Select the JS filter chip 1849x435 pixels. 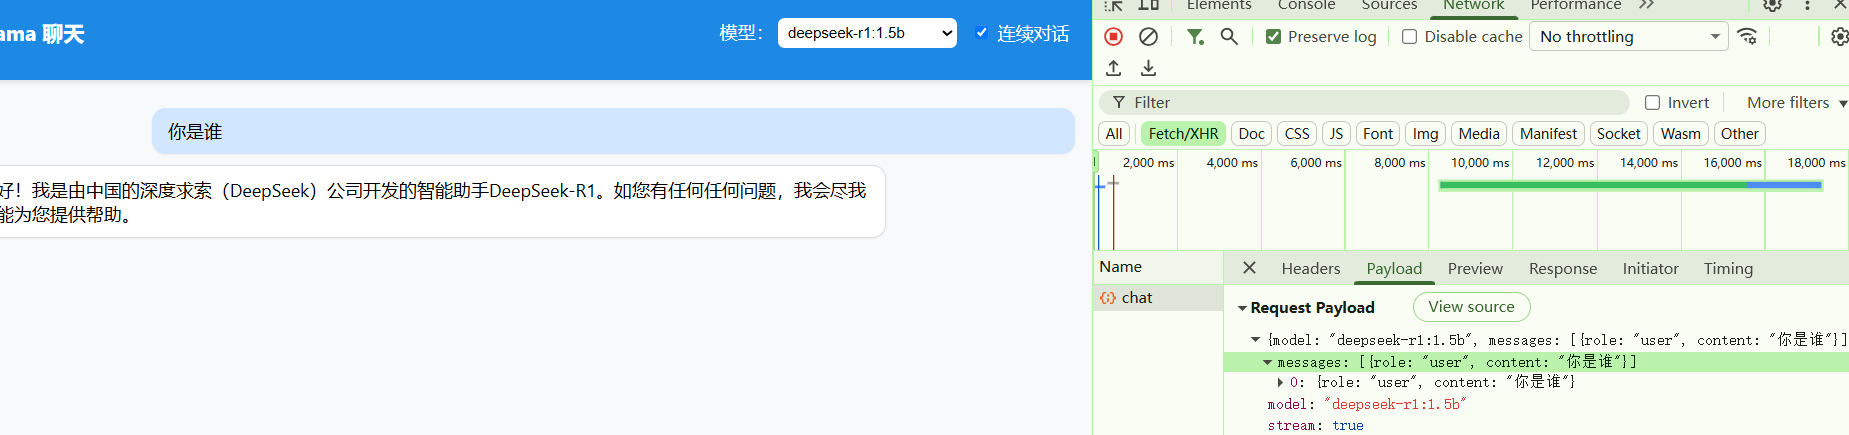click(x=1336, y=134)
